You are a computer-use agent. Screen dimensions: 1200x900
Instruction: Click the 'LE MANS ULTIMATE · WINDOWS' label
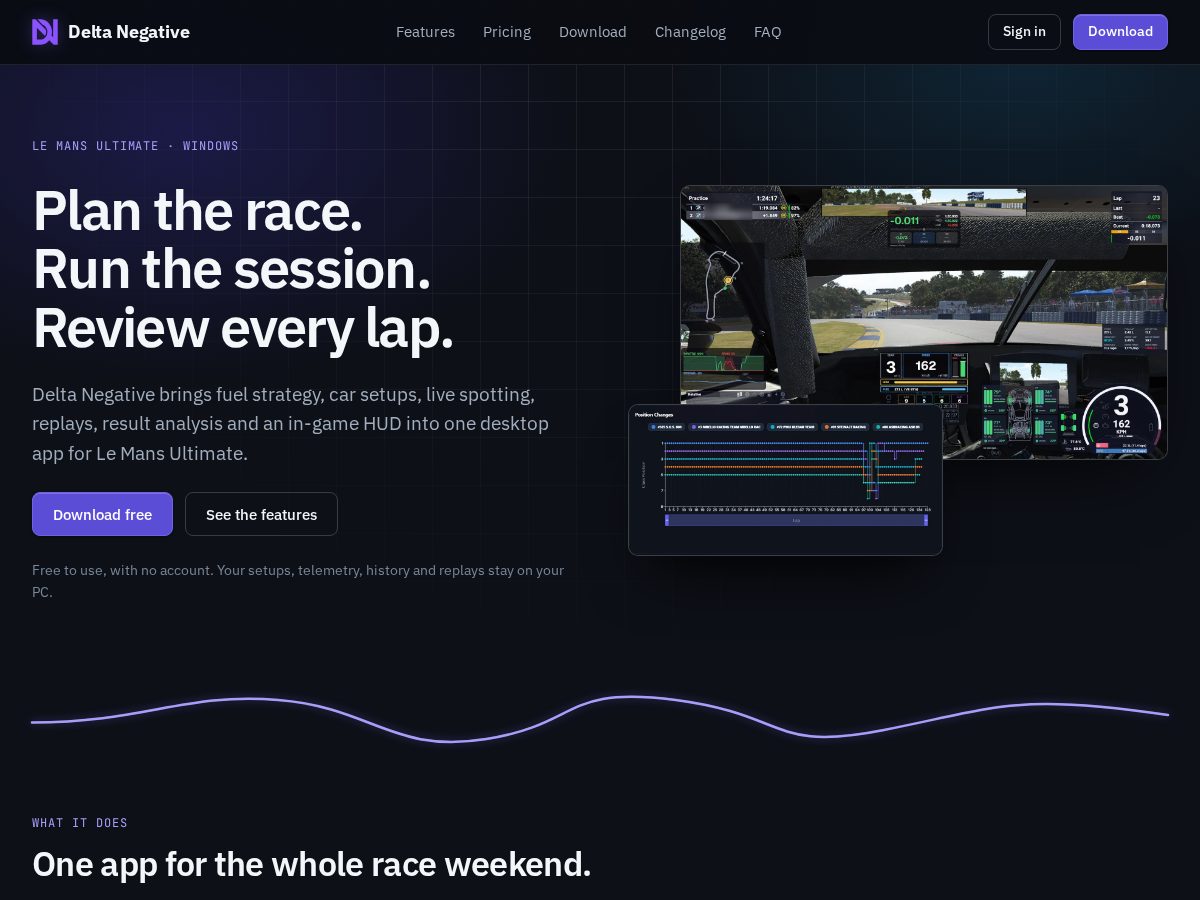(x=135, y=146)
